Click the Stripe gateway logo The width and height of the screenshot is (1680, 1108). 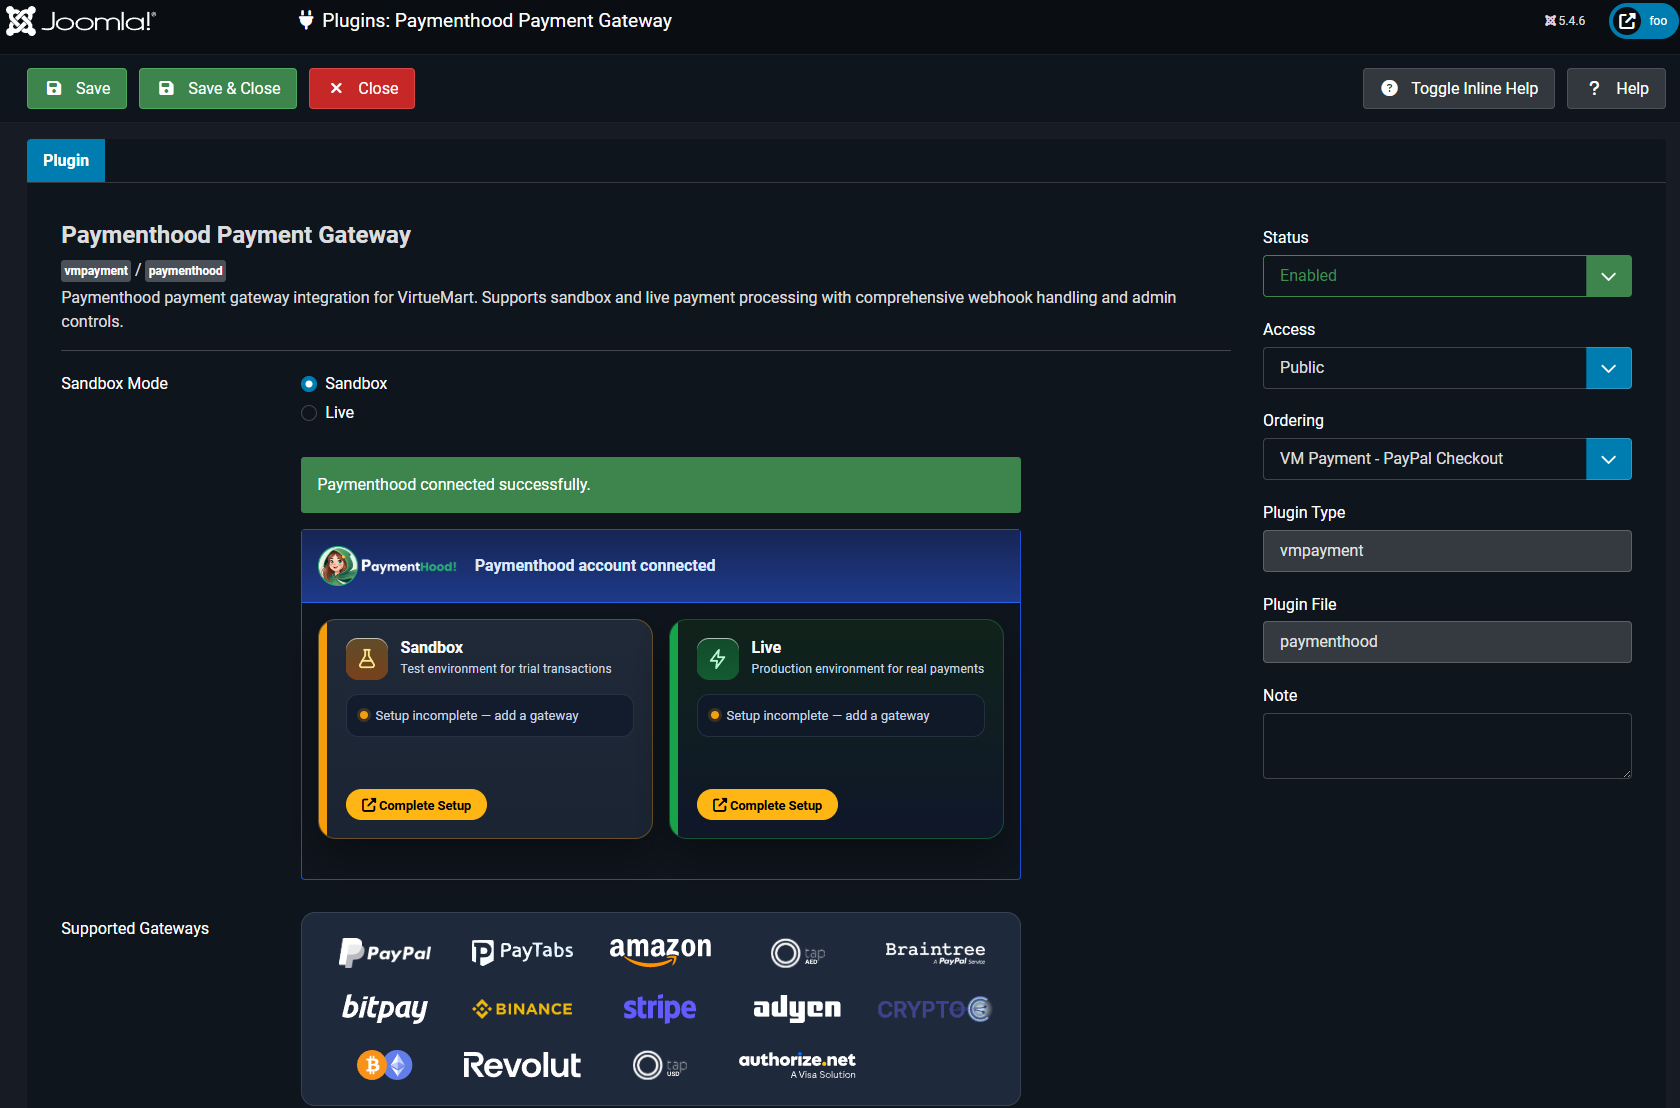[x=660, y=1008]
